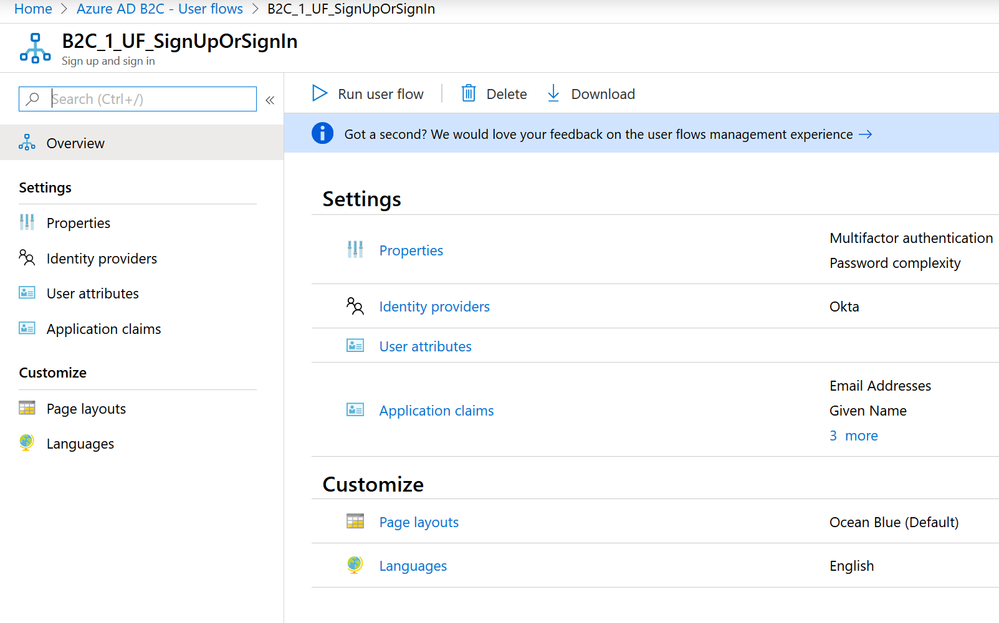This screenshot has width=999, height=623.
Task: Focus the Search (Ctrl+/) input field
Action: click(x=138, y=99)
